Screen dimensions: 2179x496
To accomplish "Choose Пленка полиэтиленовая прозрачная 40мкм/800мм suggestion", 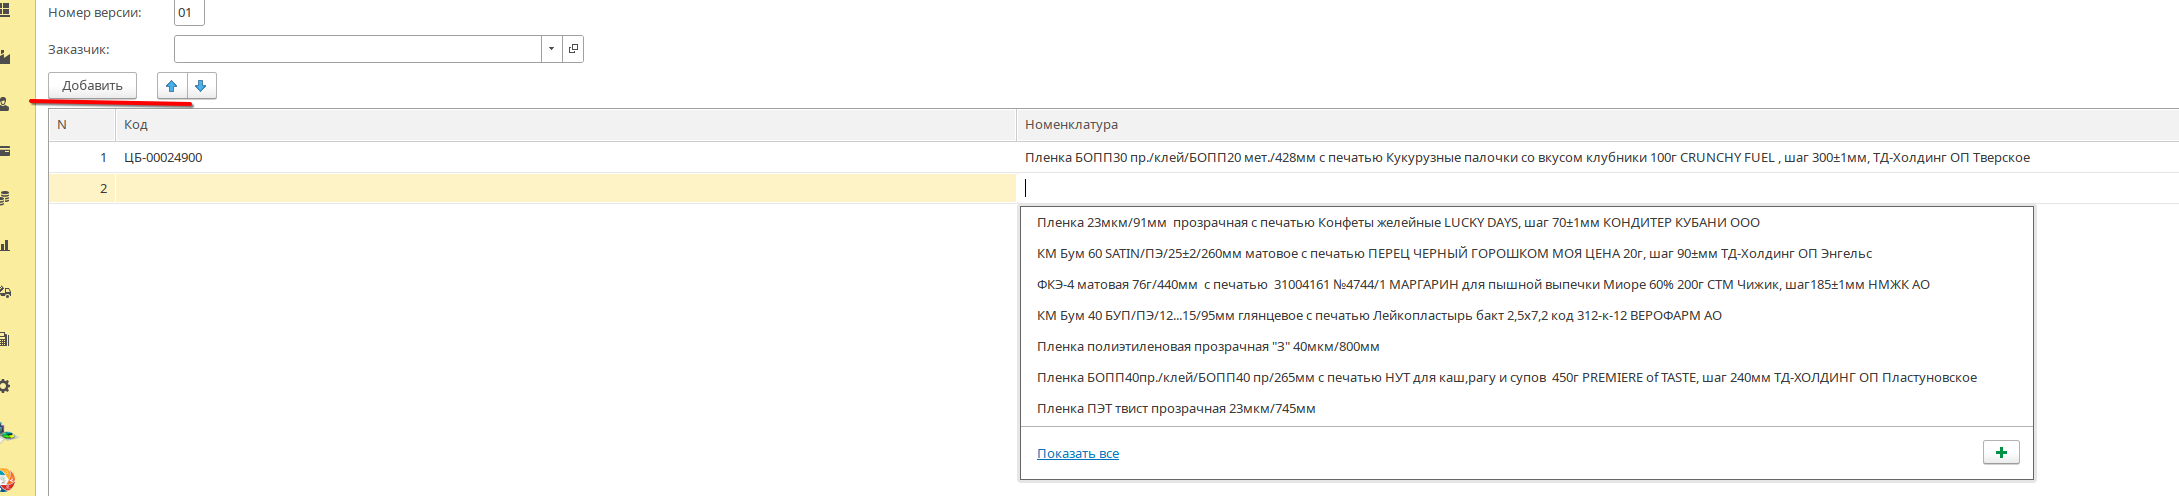I will pos(1207,346).
